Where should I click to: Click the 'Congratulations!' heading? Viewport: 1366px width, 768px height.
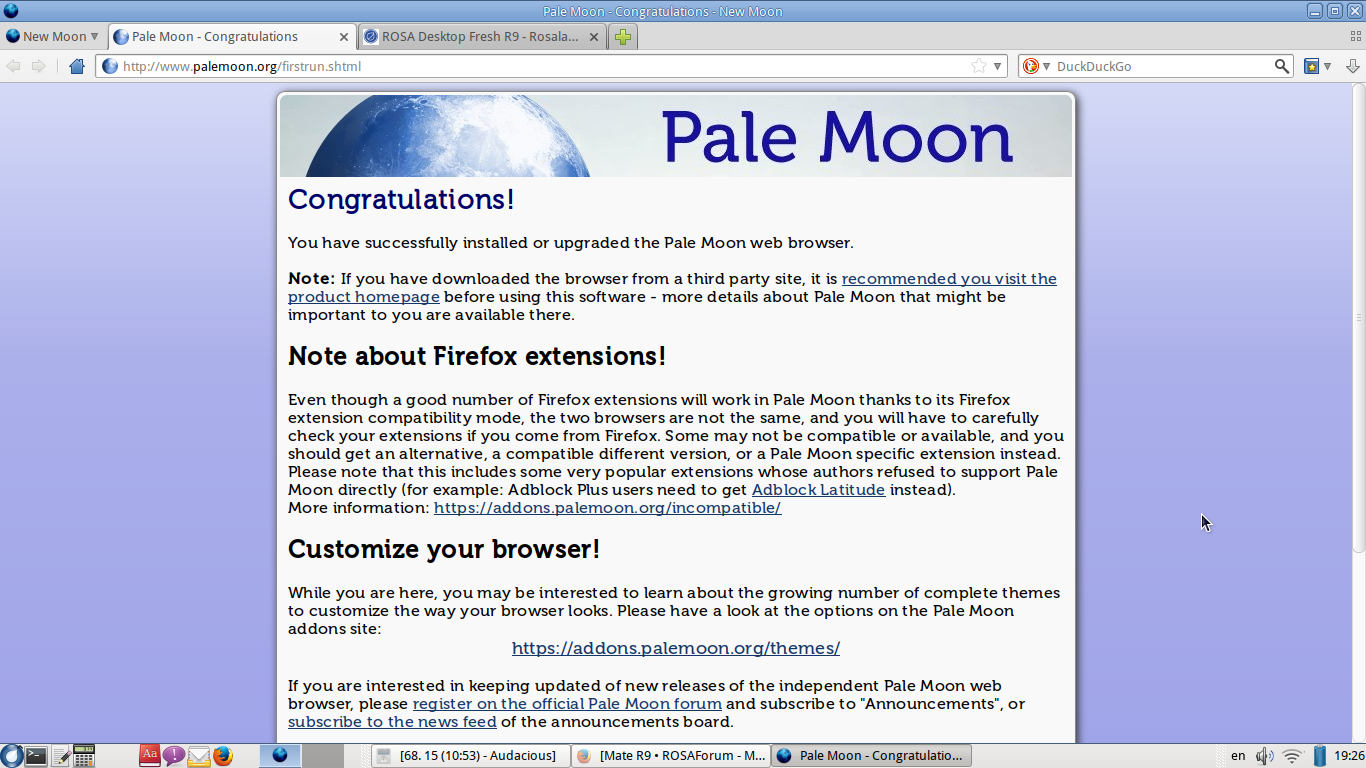(x=401, y=199)
